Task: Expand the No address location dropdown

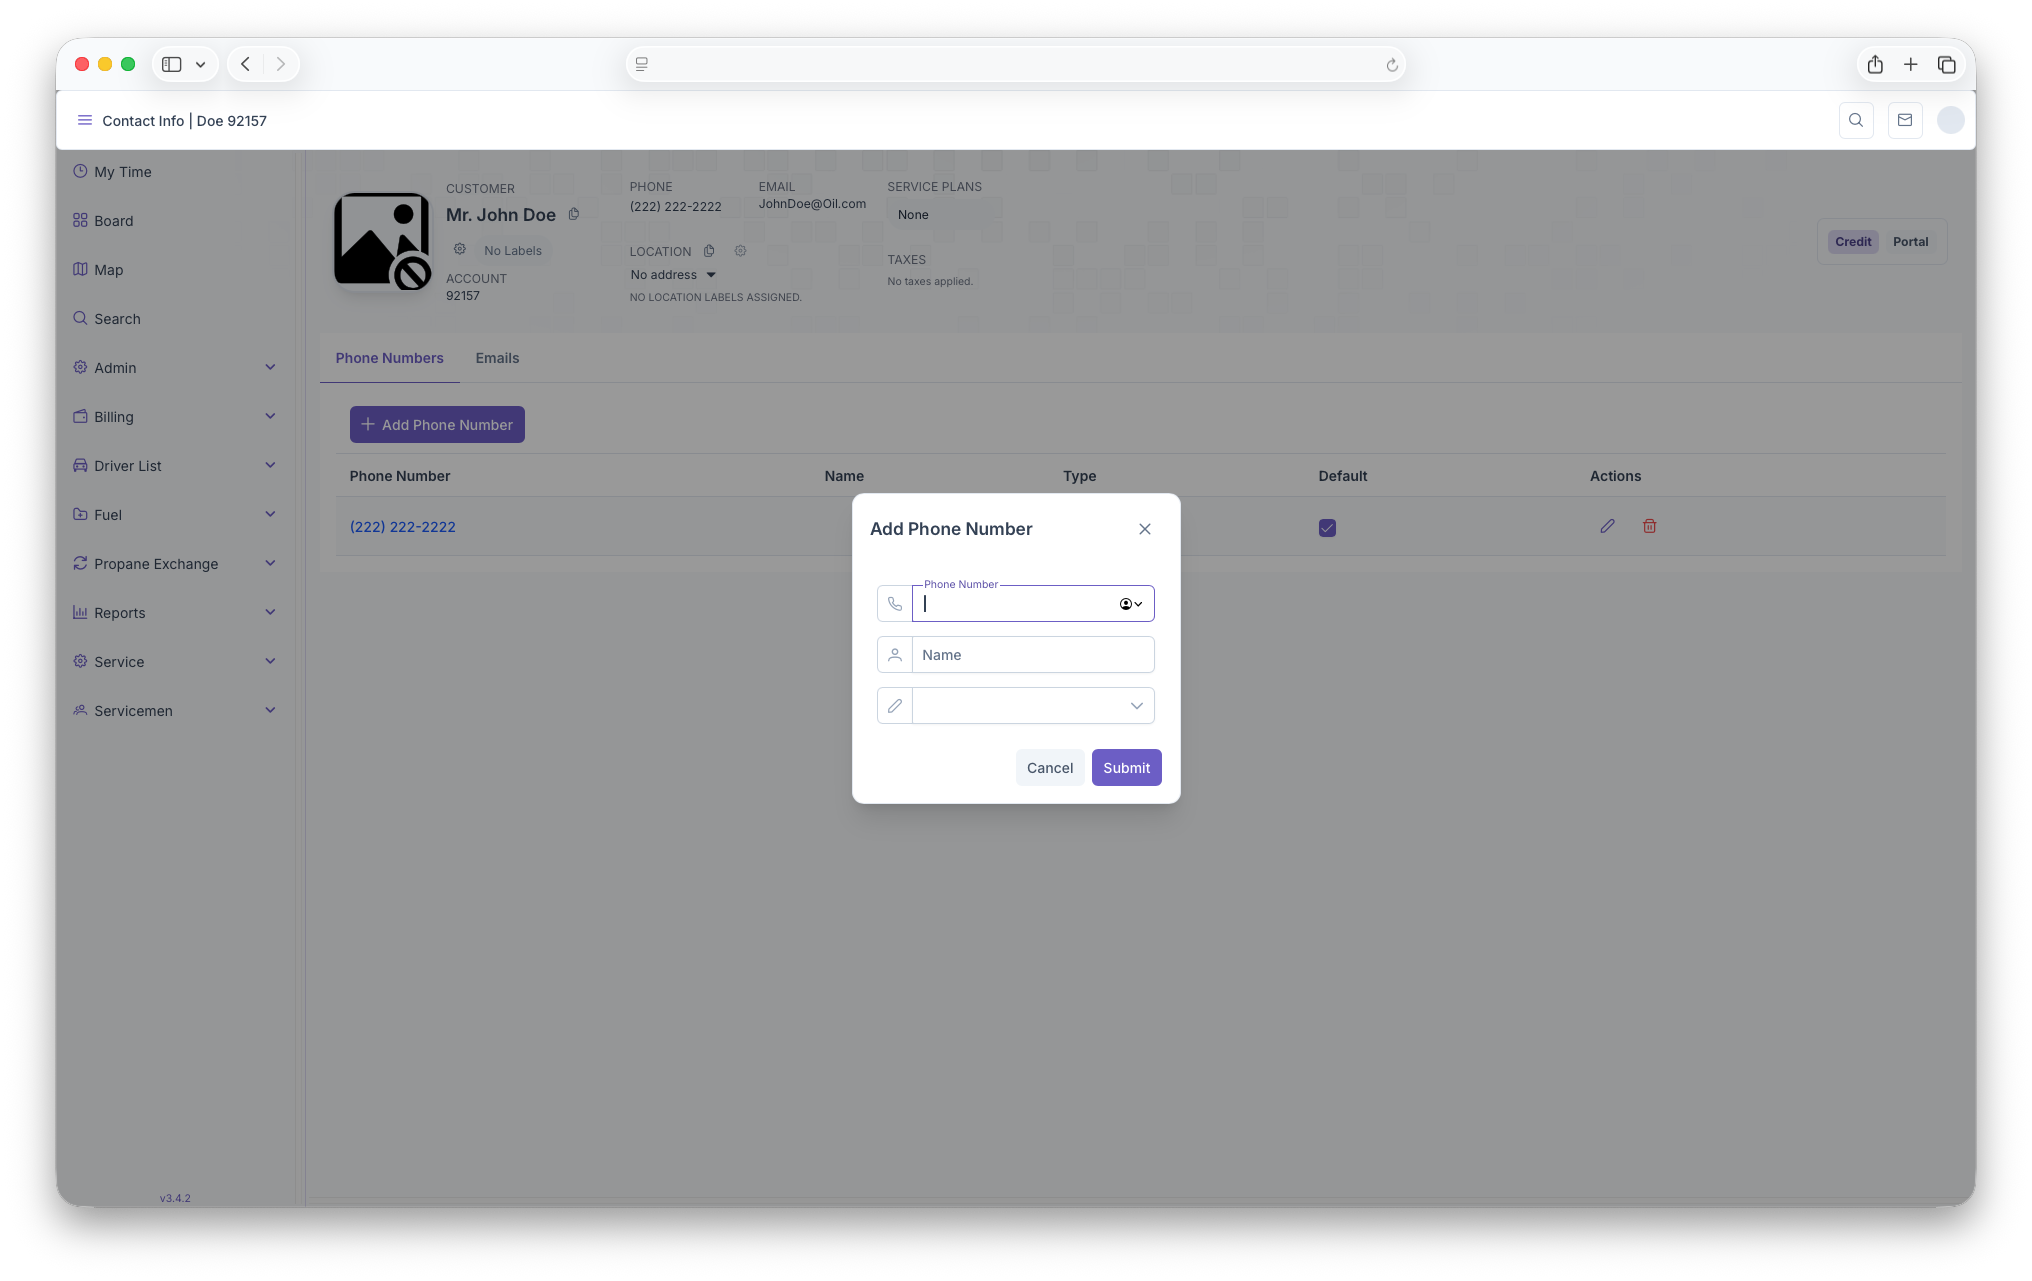Action: [x=673, y=275]
